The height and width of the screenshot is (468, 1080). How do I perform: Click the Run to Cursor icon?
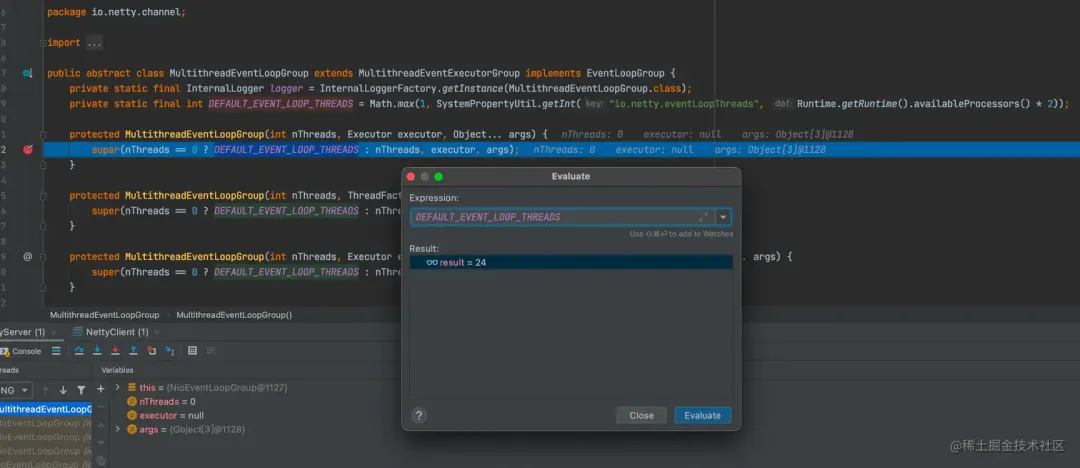point(169,351)
